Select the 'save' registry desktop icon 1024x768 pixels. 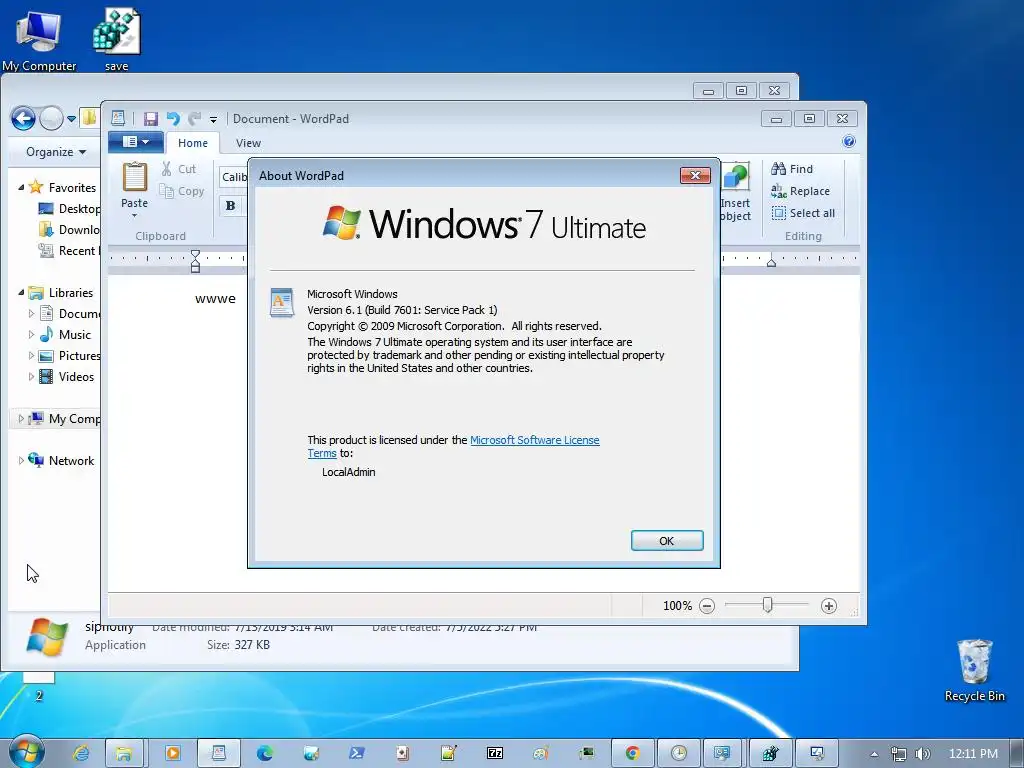116,40
